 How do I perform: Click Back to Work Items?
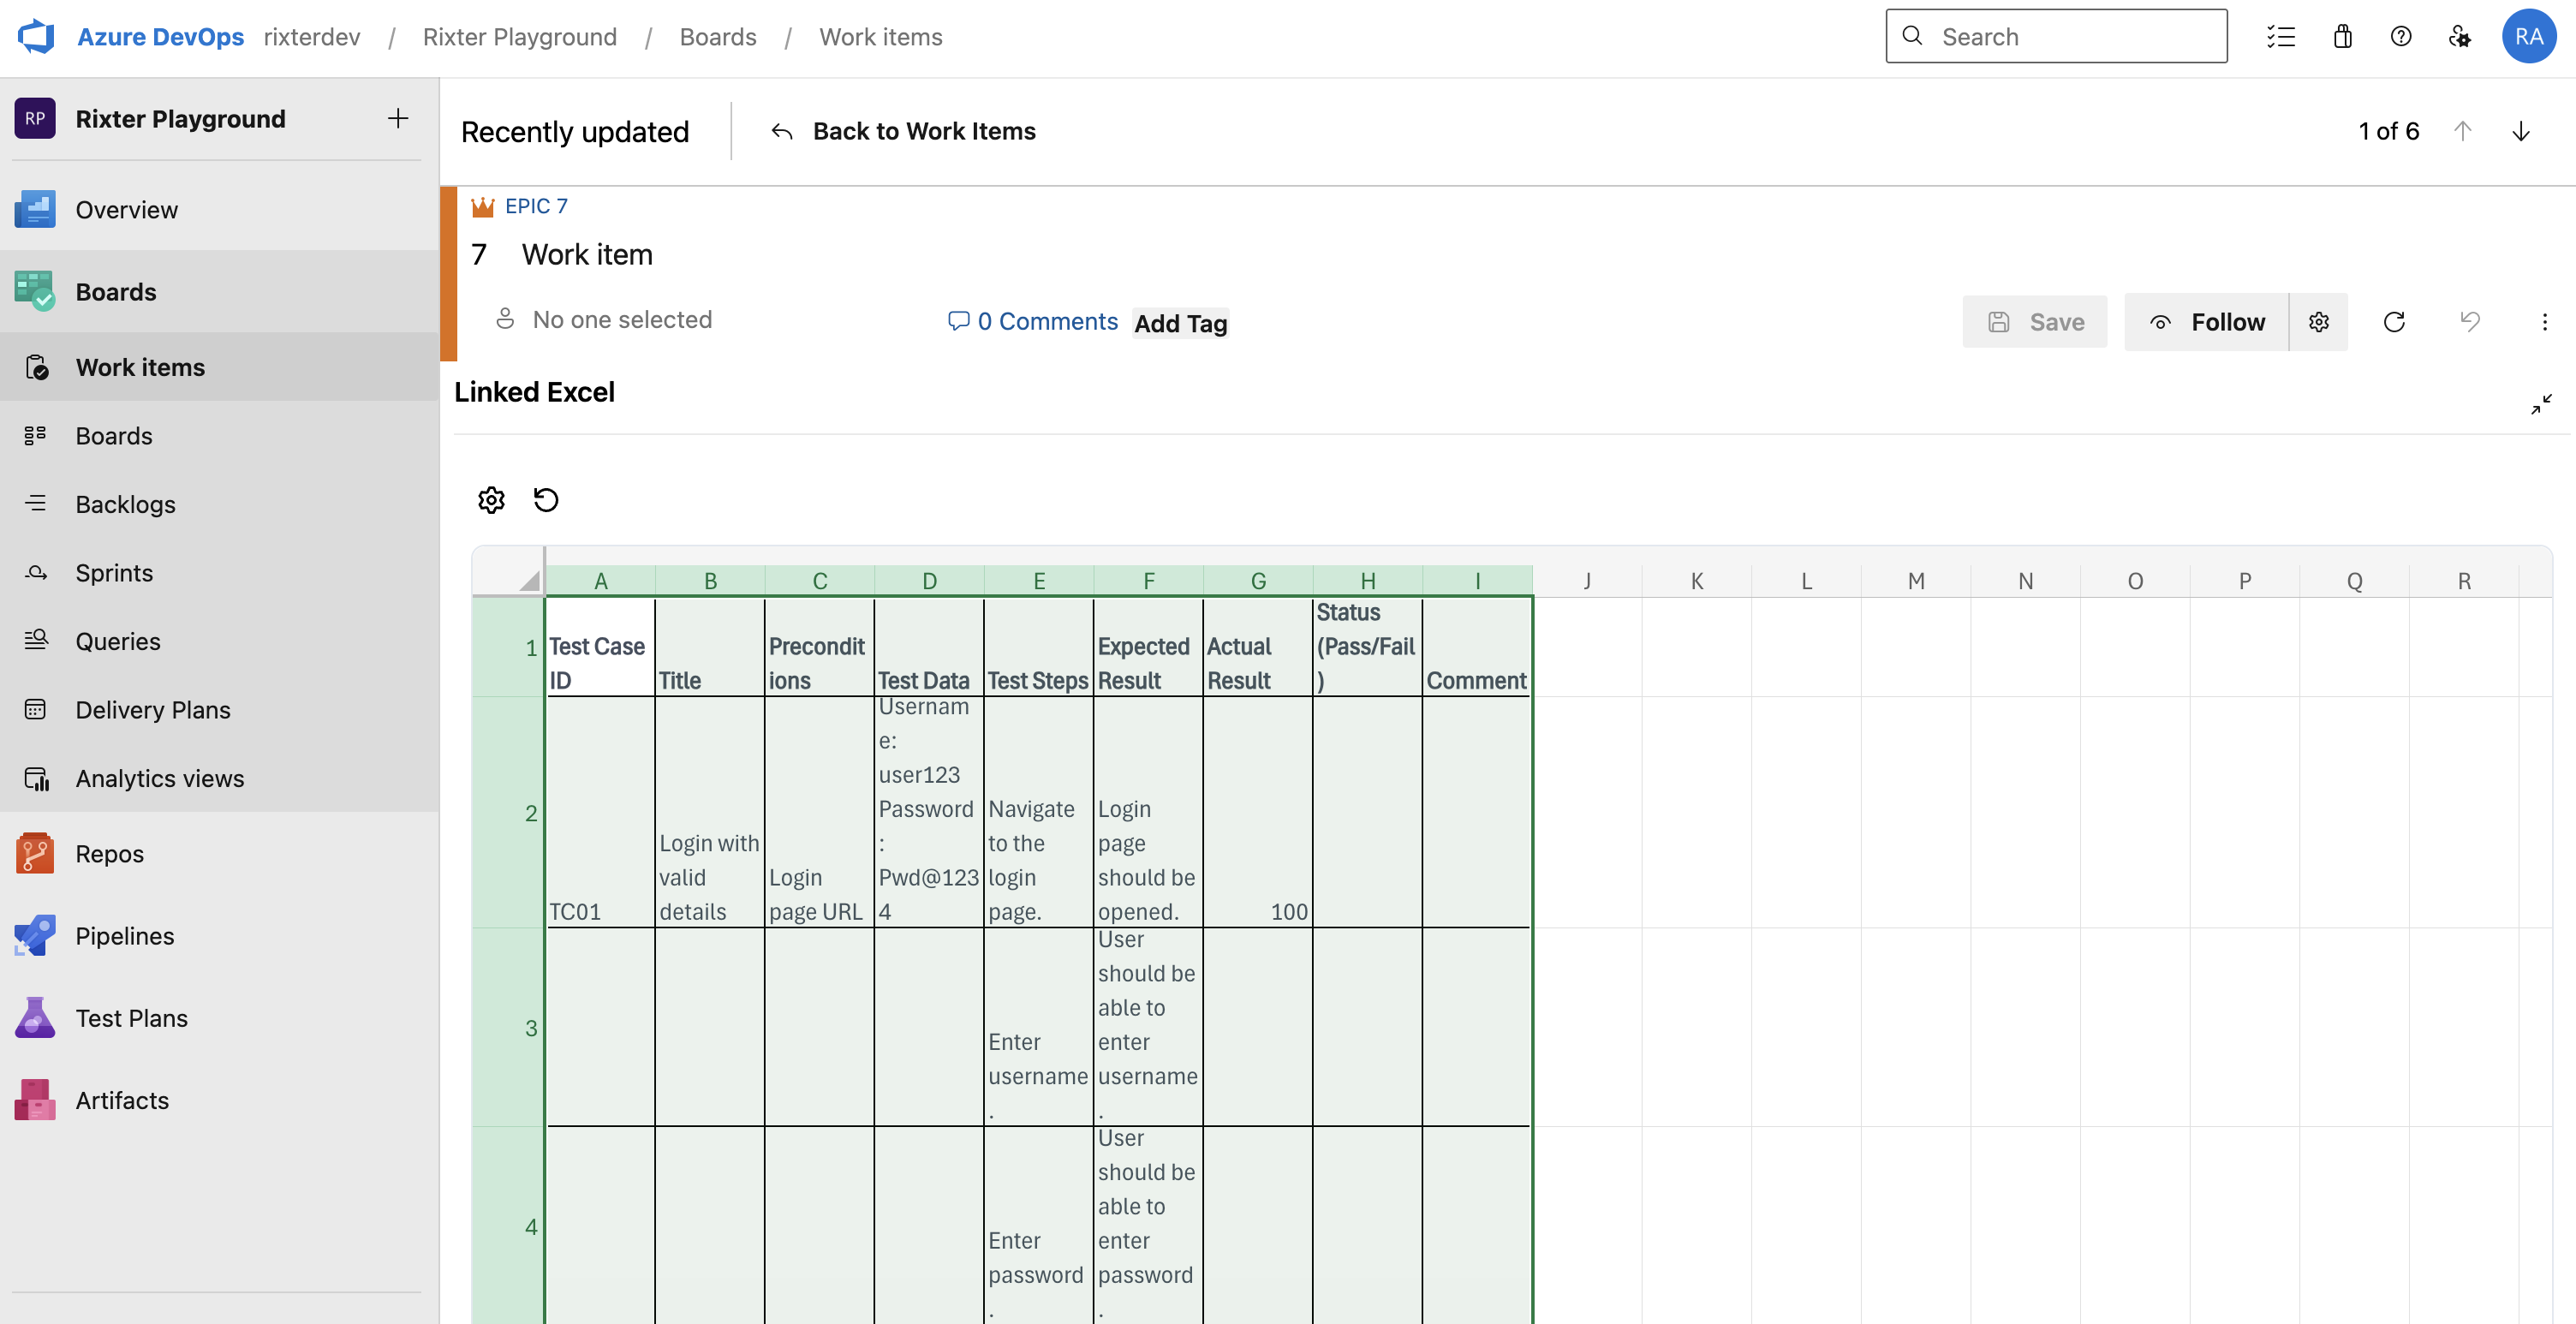924,130
